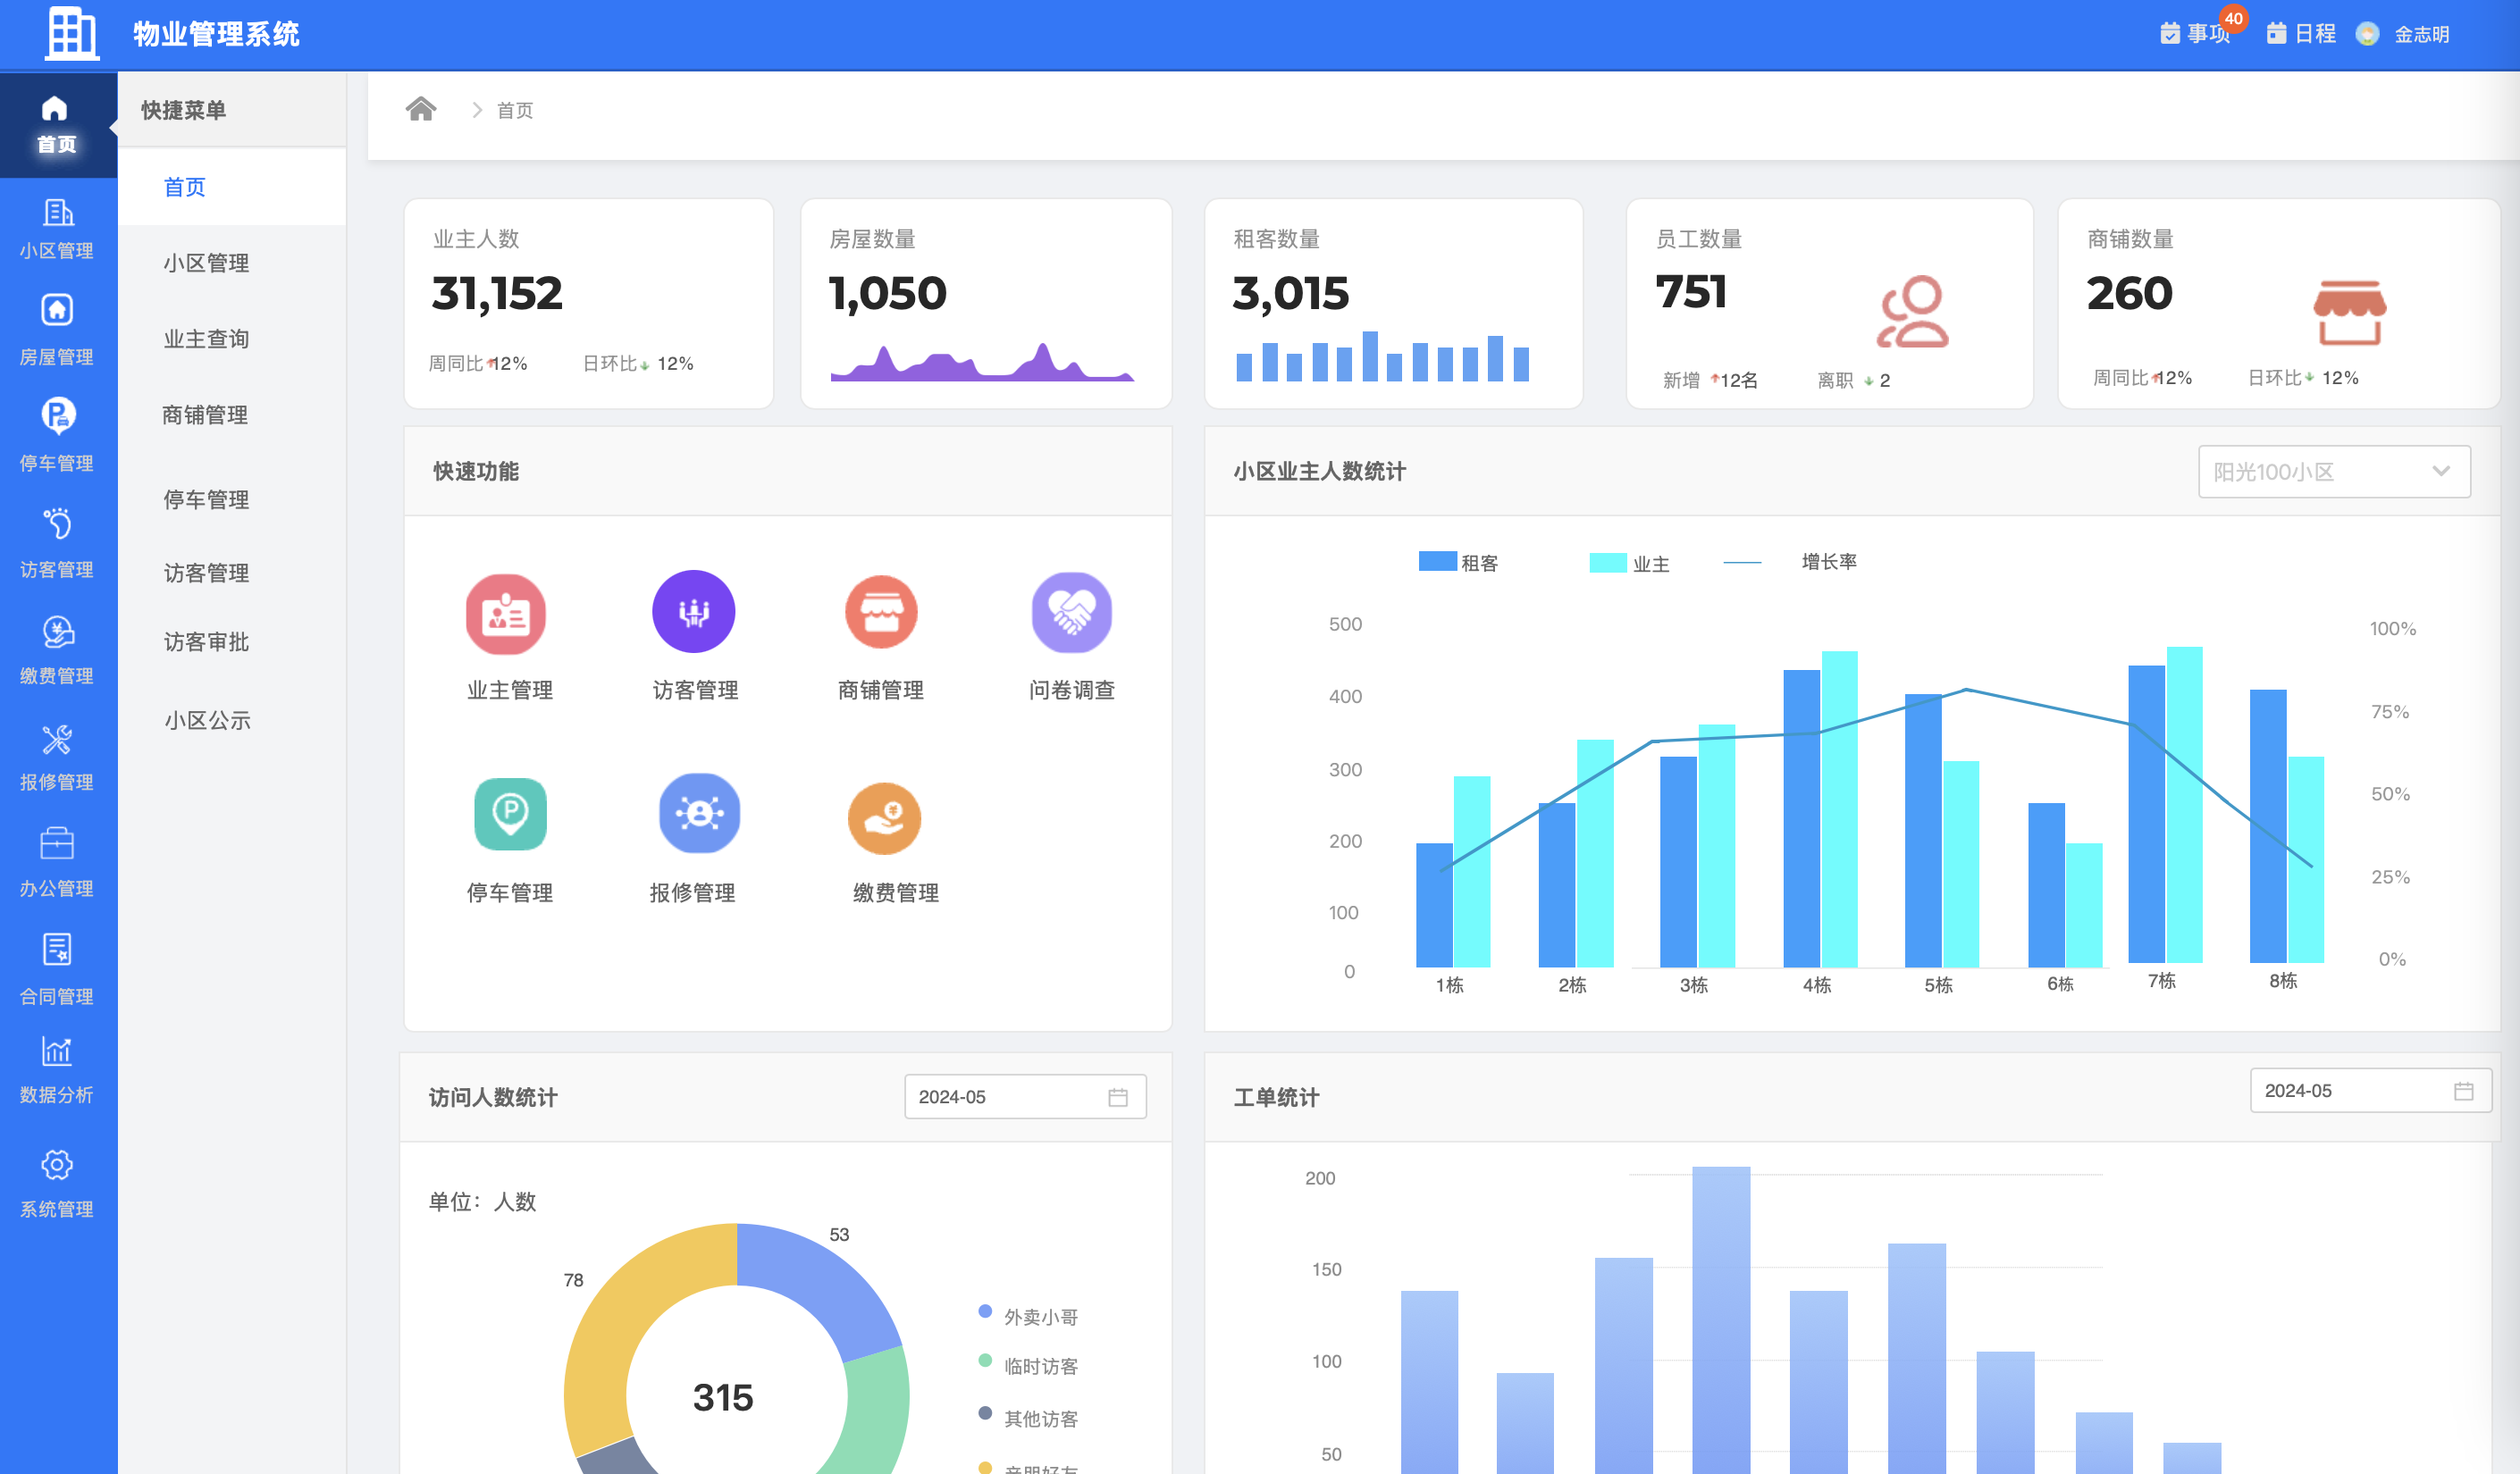Open 工单统计 date picker 2024-05
Viewport: 2520px width, 1474px height.
click(2370, 1091)
